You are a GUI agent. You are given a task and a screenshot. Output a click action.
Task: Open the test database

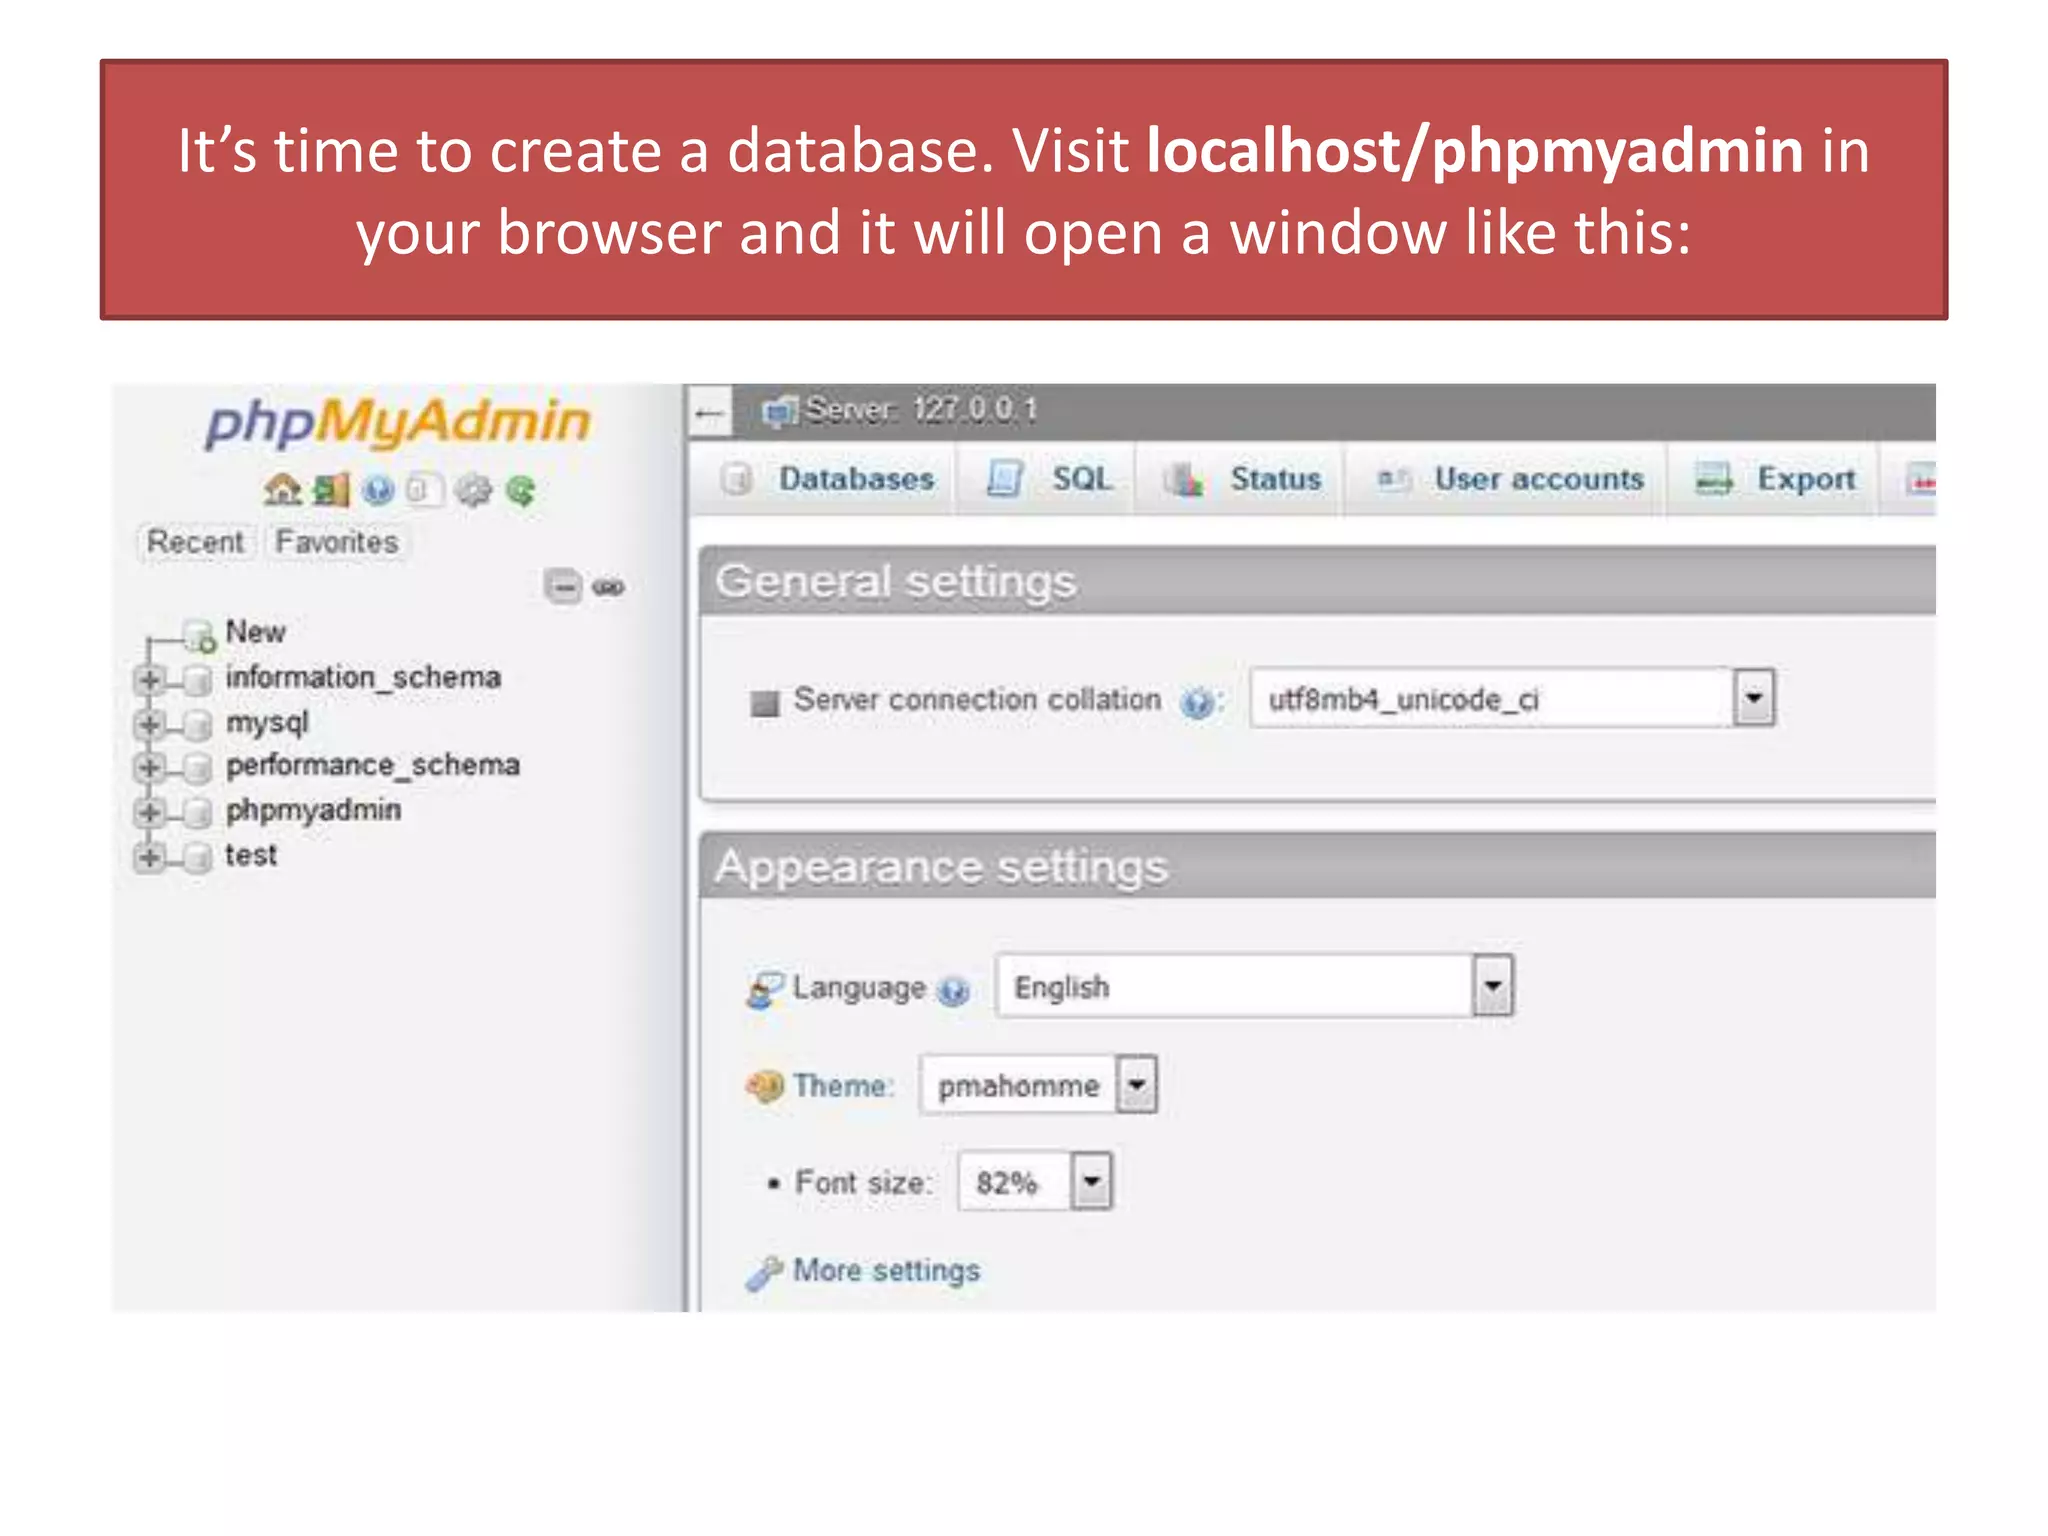pos(251,855)
